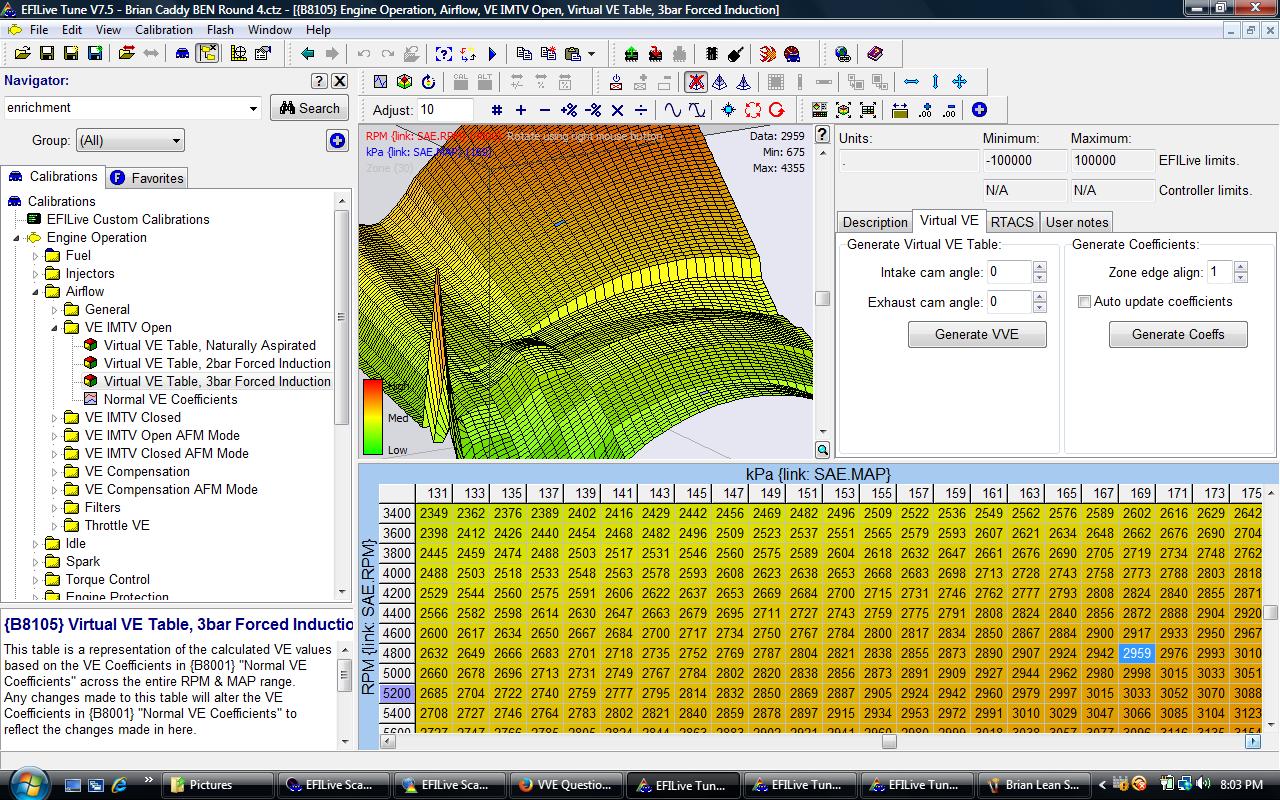This screenshot has height=800, width=1280.
Task: Switch to the User notes tab
Action: (x=1077, y=222)
